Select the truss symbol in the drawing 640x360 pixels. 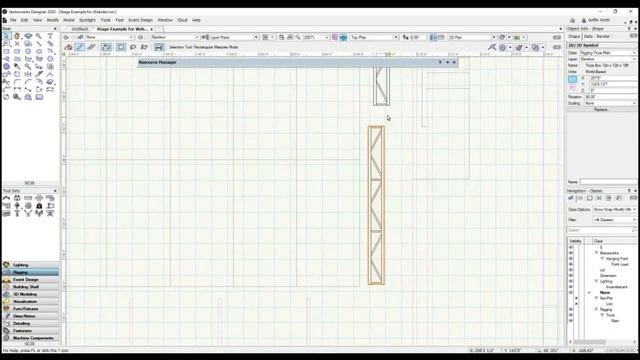pos(376,205)
